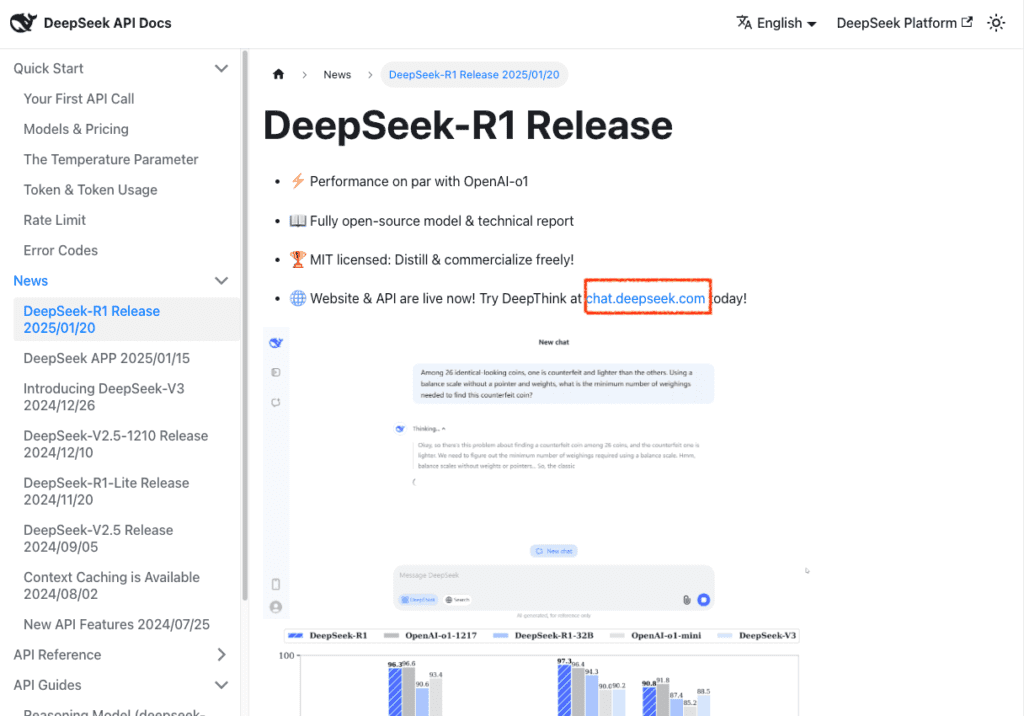Click the send button in chat screenshot
1024x716 pixels.
703,599
